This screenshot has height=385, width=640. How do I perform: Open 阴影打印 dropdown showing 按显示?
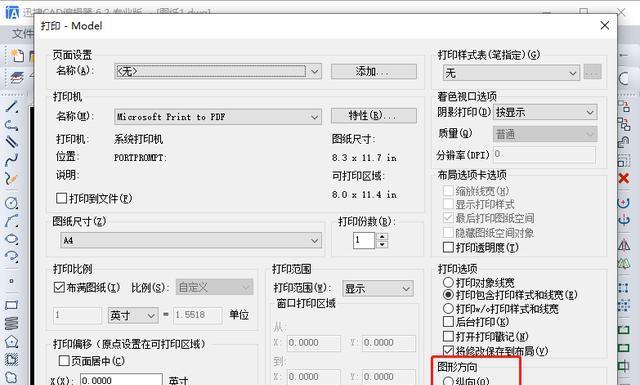545,112
